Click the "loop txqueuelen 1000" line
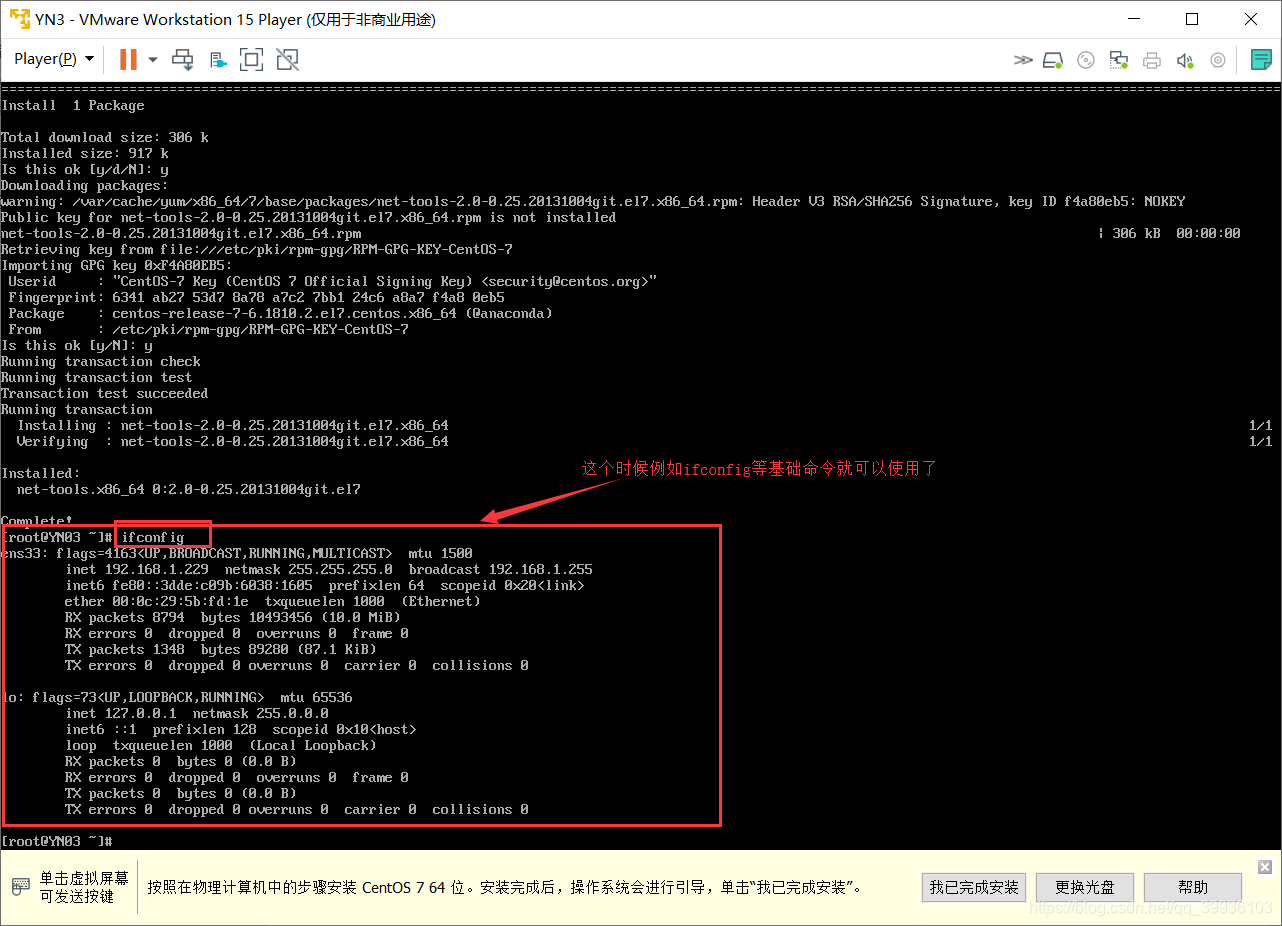 click(221, 745)
